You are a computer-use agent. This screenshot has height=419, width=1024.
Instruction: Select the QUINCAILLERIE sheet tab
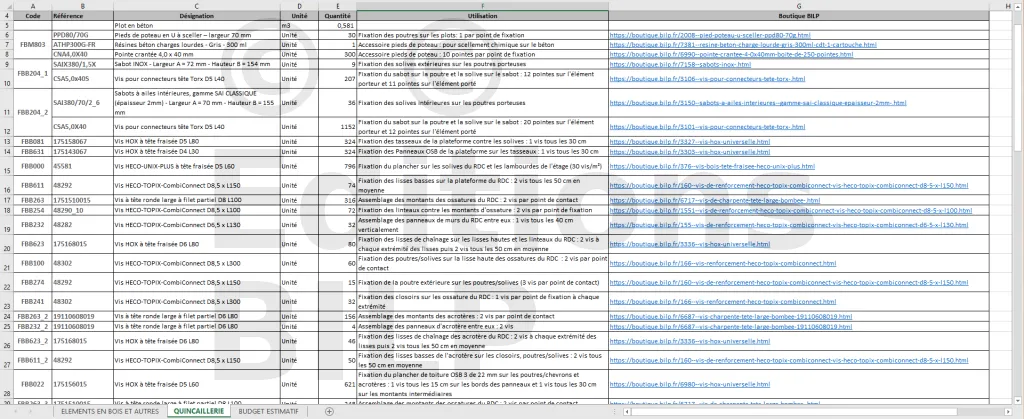point(198,411)
